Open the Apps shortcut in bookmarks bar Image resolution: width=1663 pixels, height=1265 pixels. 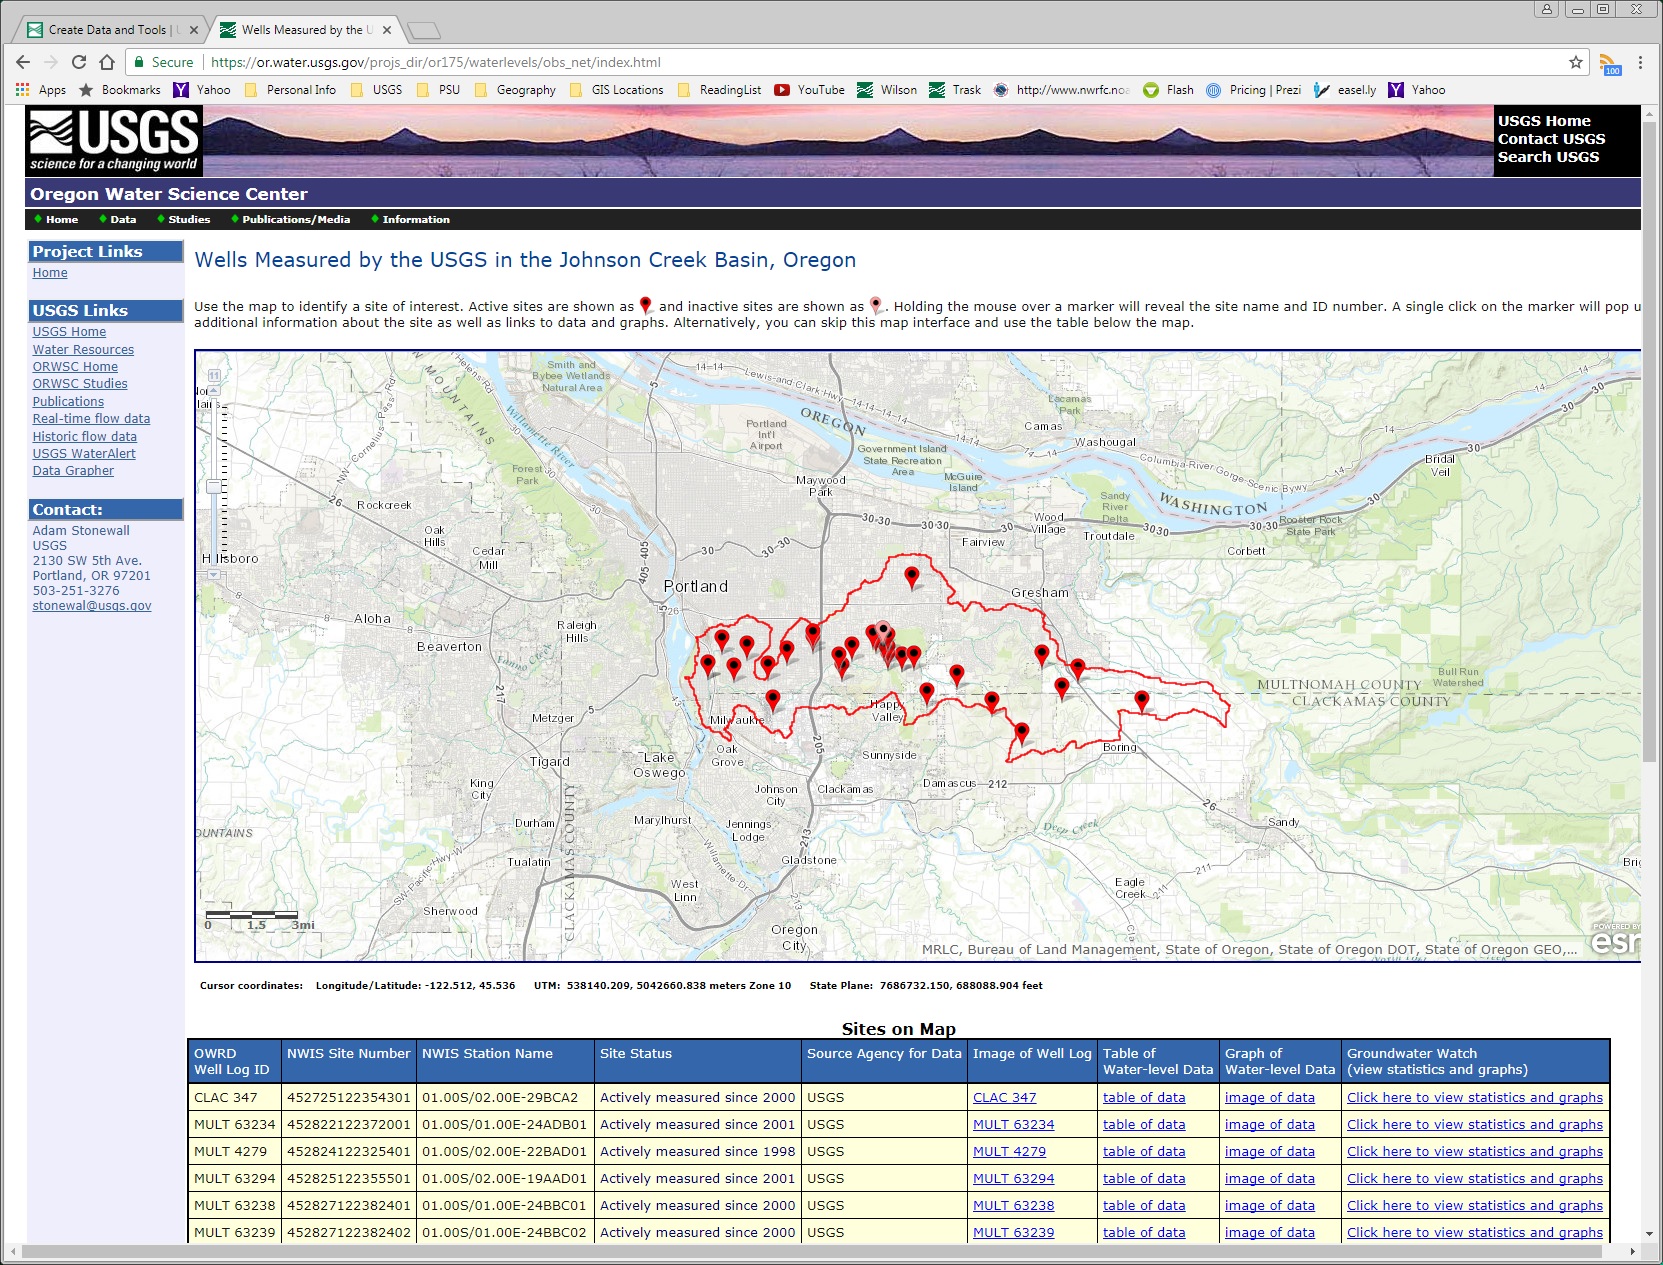(x=41, y=90)
